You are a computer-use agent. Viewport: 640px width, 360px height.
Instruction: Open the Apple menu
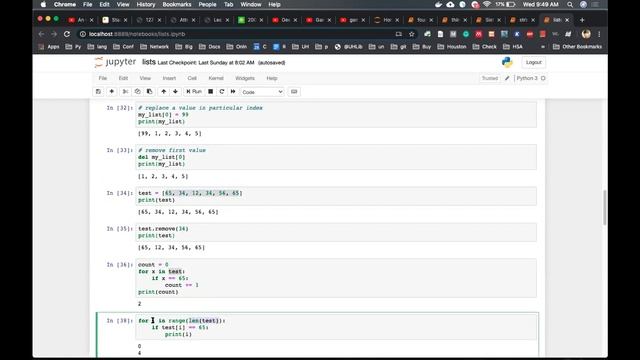coord(44,4)
